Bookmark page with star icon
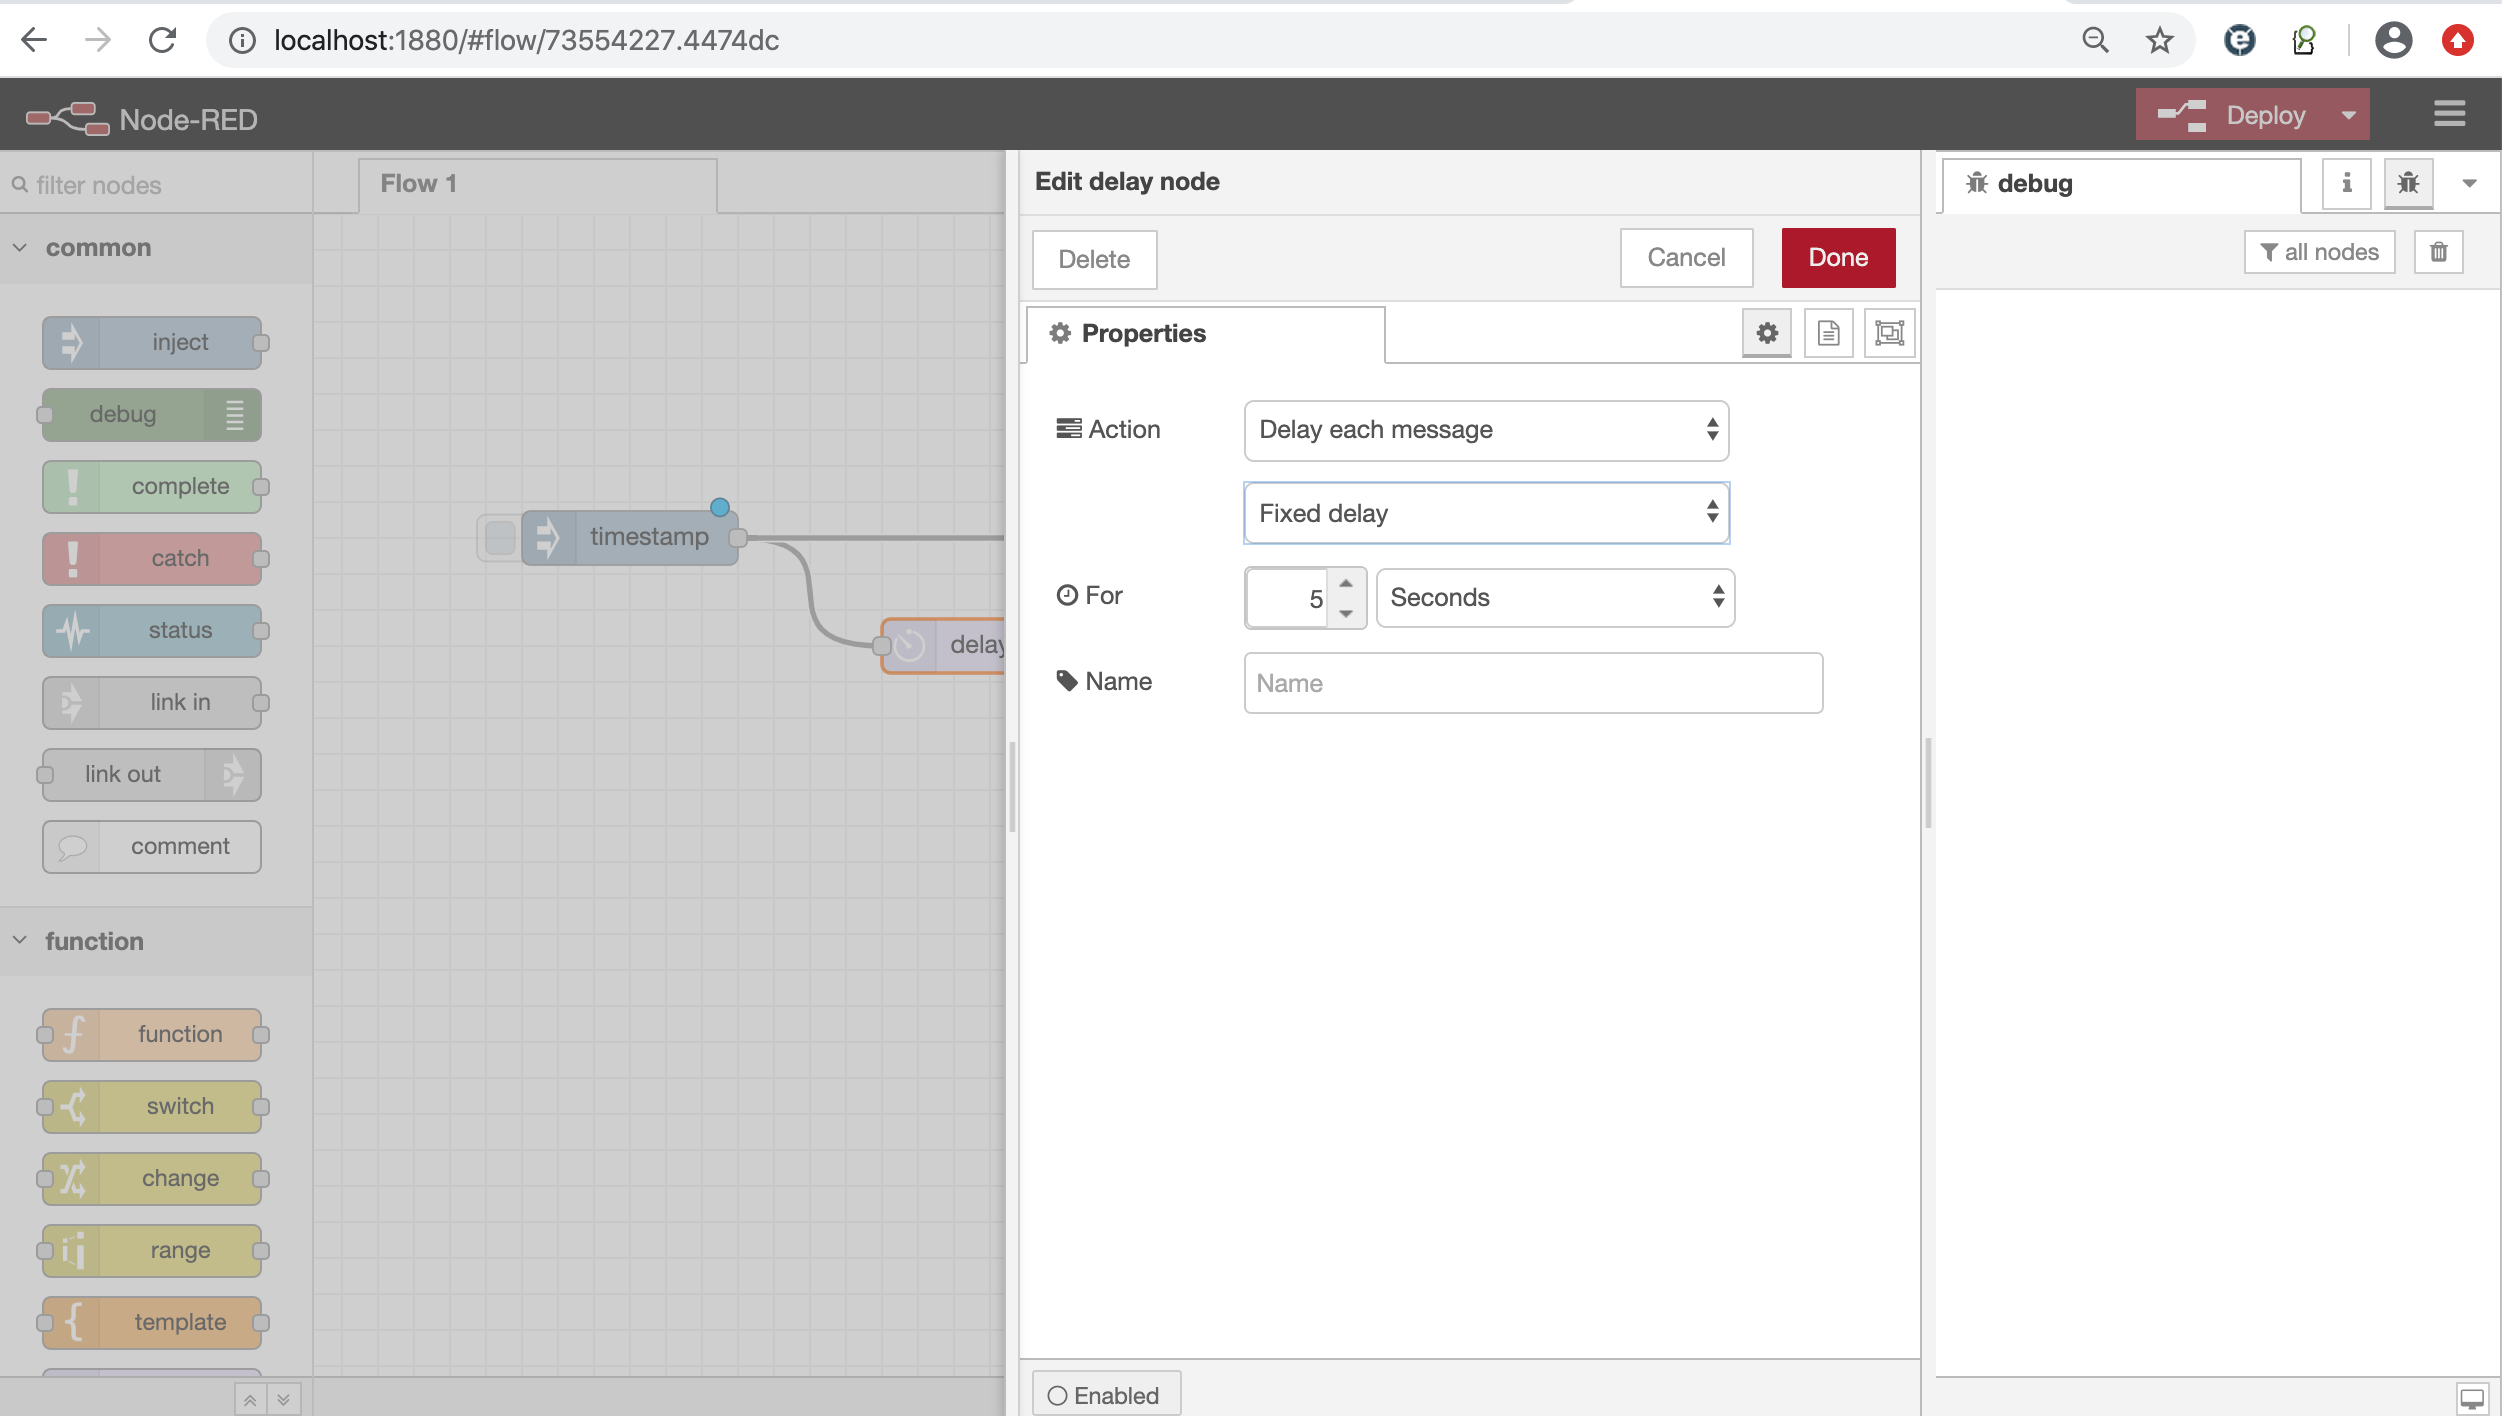Image resolution: width=2502 pixels, height=1416 pixels. (2159, 40)
